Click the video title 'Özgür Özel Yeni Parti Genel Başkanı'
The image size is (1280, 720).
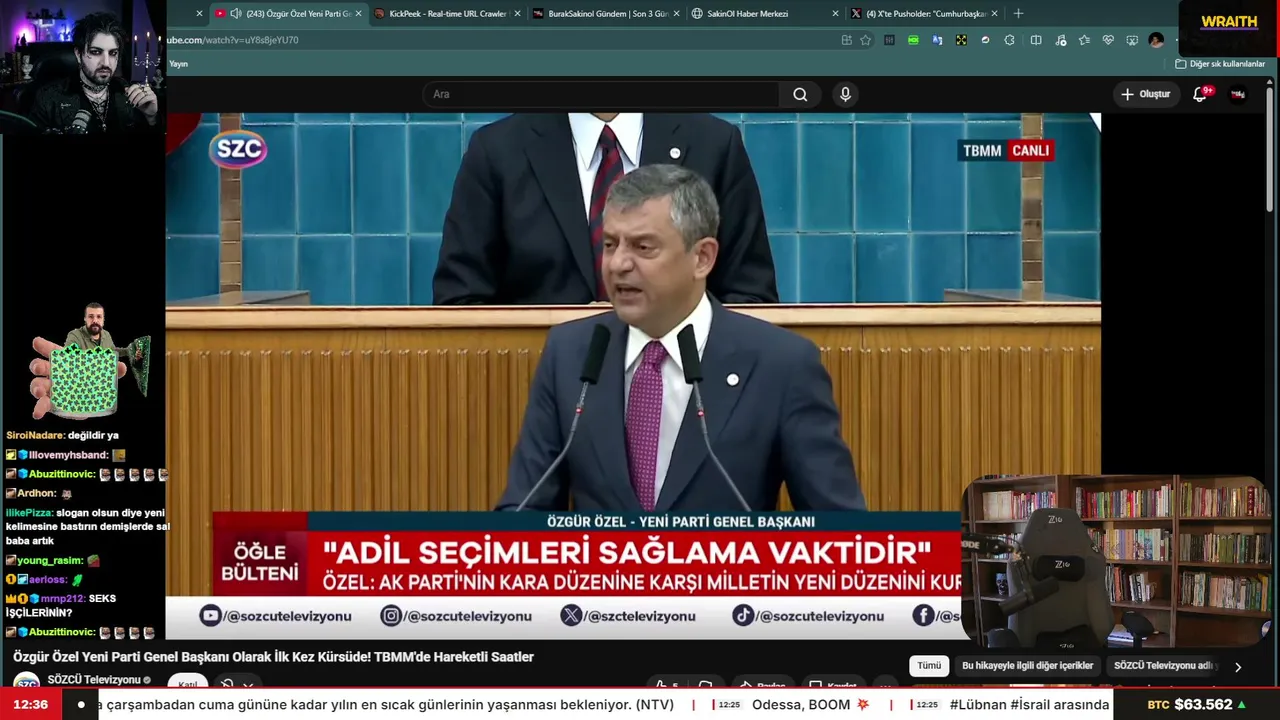(x=273, y=657)
